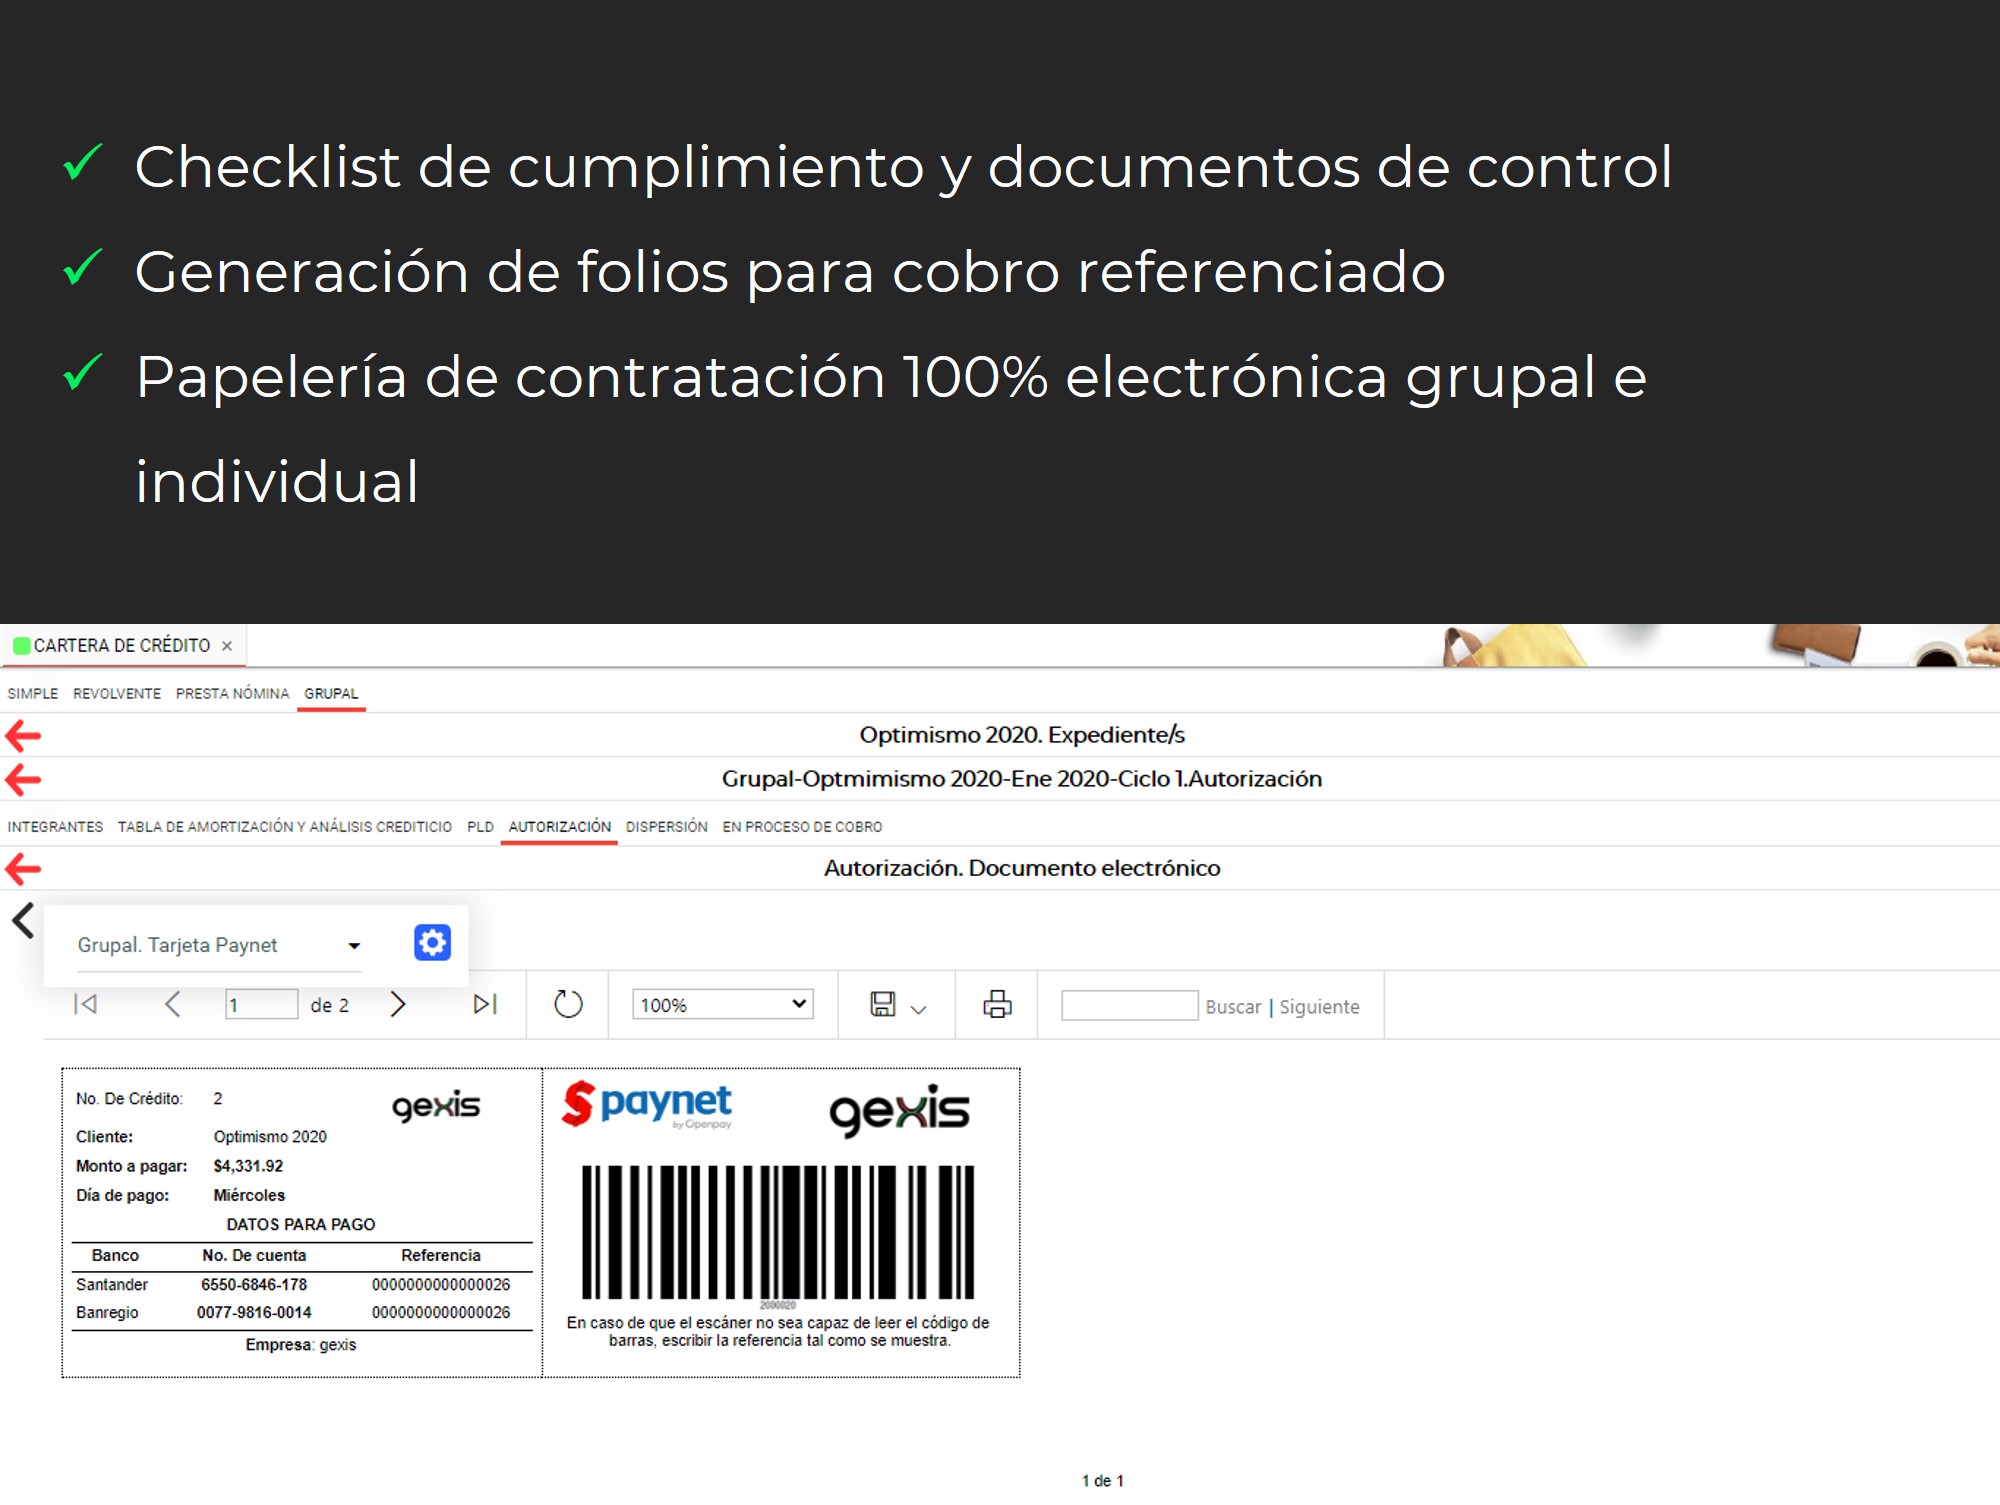Click the Siguiente search link
Screen dimensions: 2000x1505
point(1319,1007)
